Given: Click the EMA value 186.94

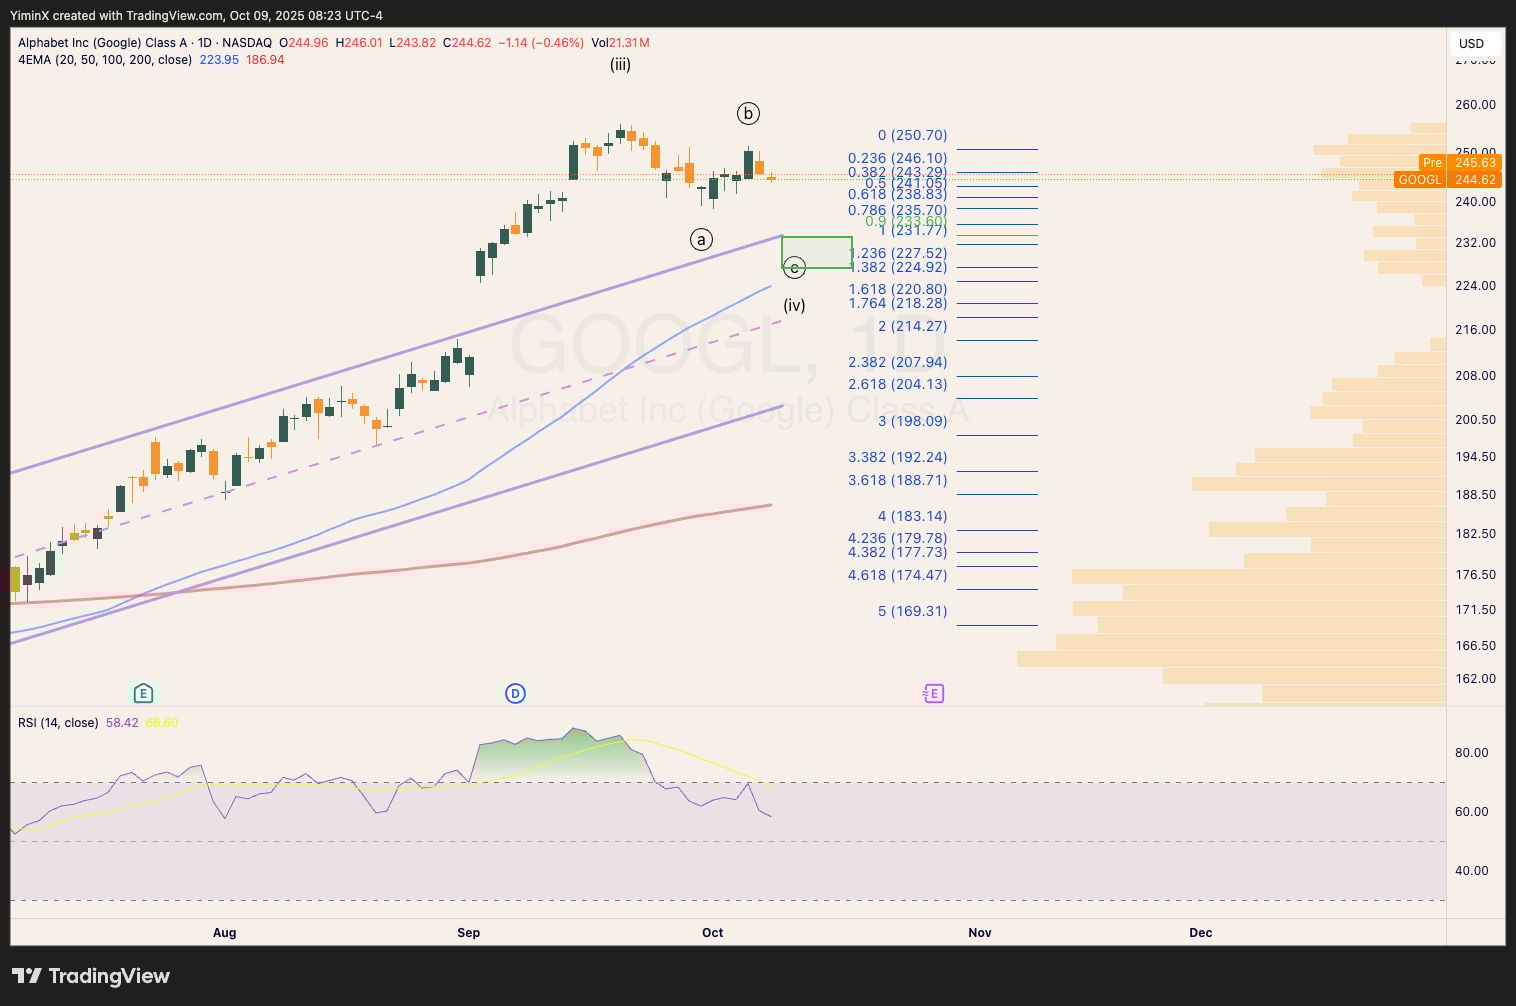Looking at the screenshot, I should [x=265, y=60].
